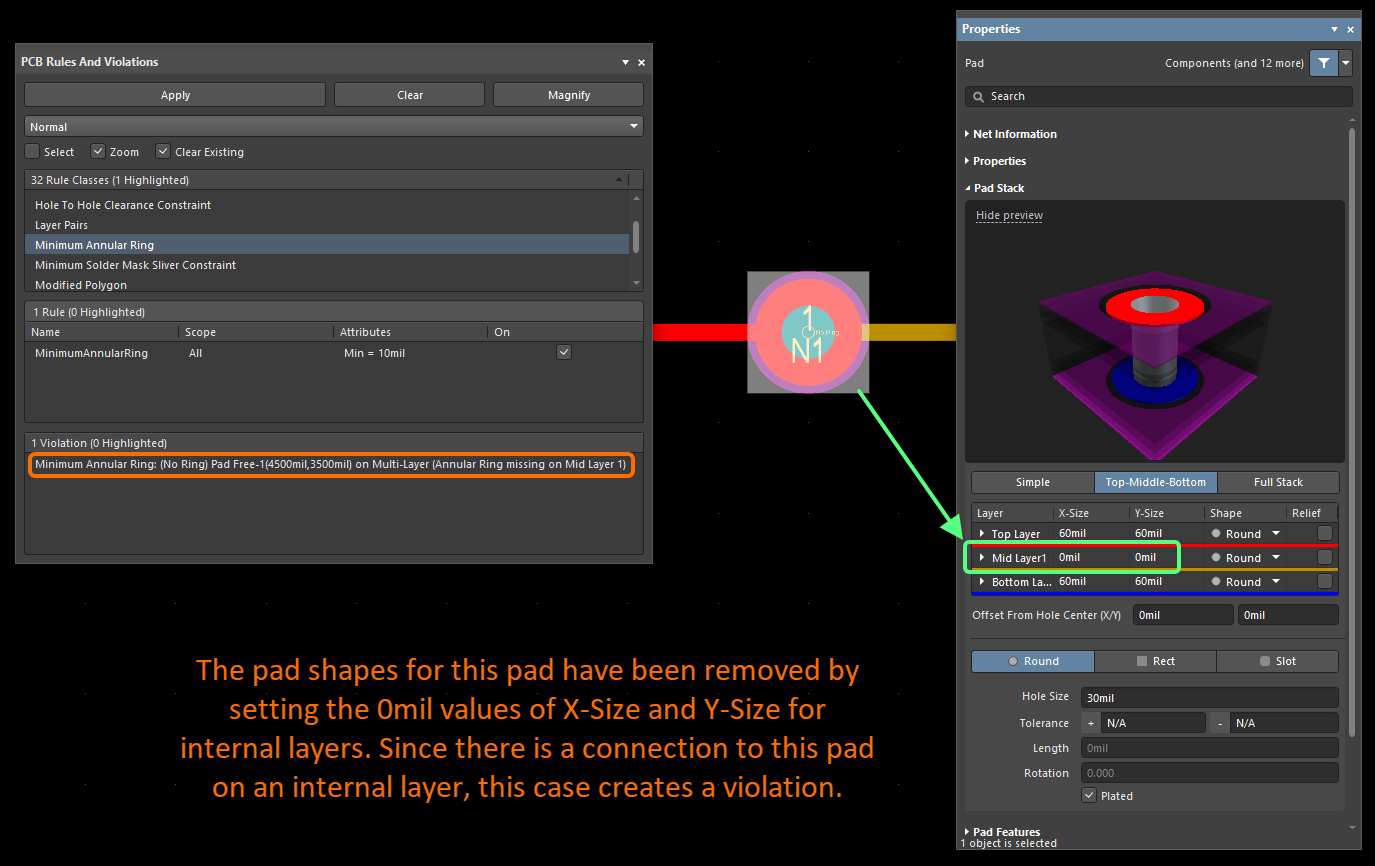Select the Slot hole shape option
Image resolution: width=1375 pixels, height=866 pixels.
click(x=1277, y=661)
